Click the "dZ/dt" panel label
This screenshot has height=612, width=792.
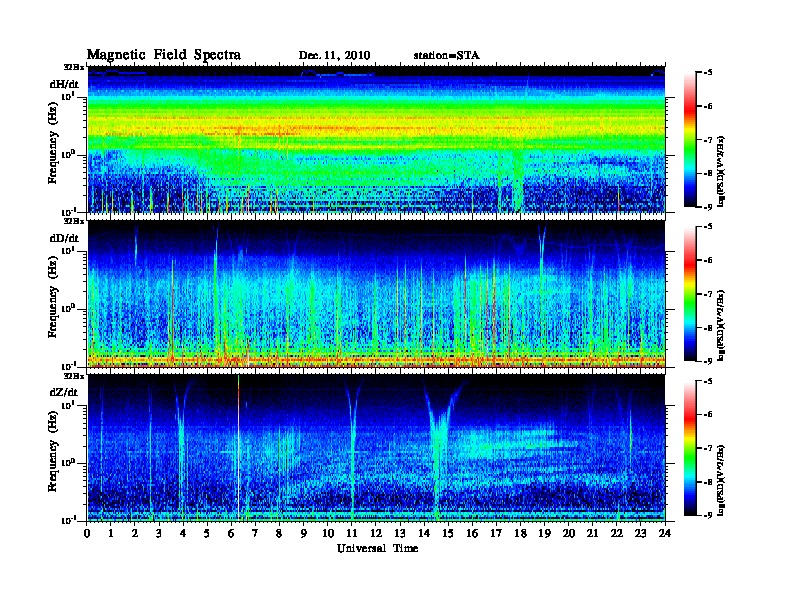pyautogui.click(x=64, y=392)
